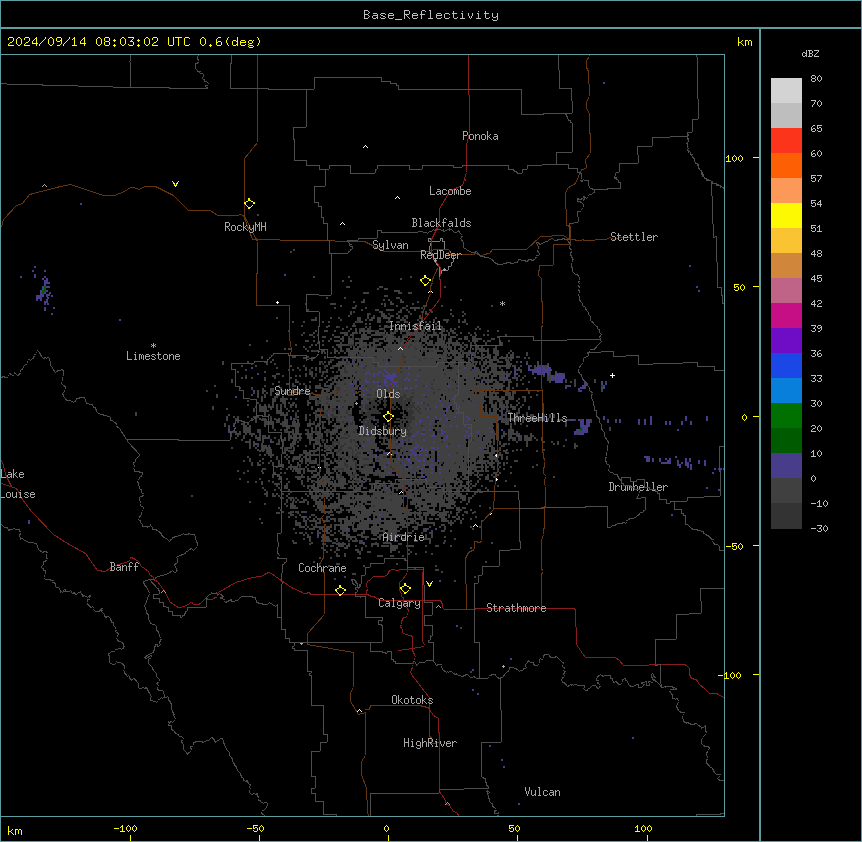This screenshot has width=862, height=842.
Task: Click the purple echo cluster west of Limestone
Action: point(44,291)
